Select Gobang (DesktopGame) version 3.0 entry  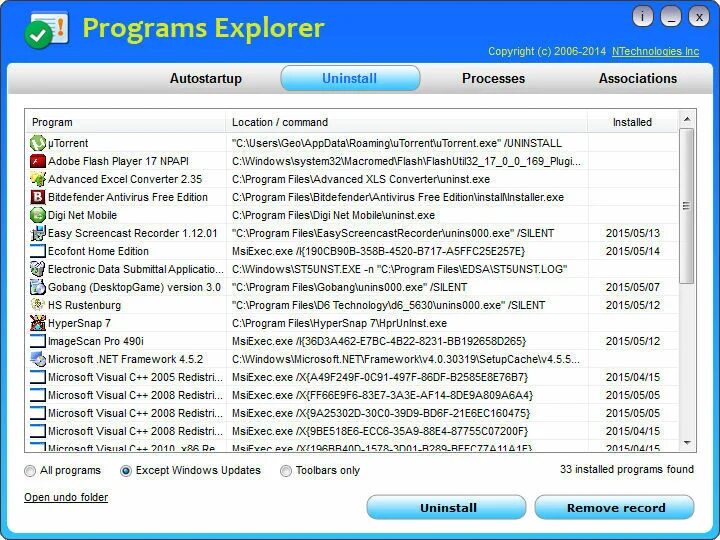click(x=134, y=287)
